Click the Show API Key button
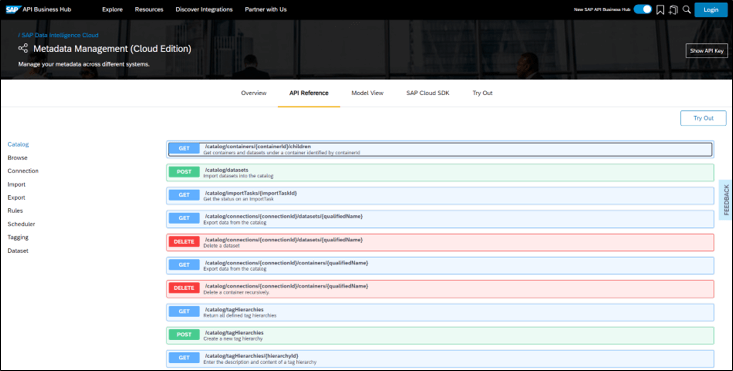Screen dimensions: 733x371 (706, 50)
